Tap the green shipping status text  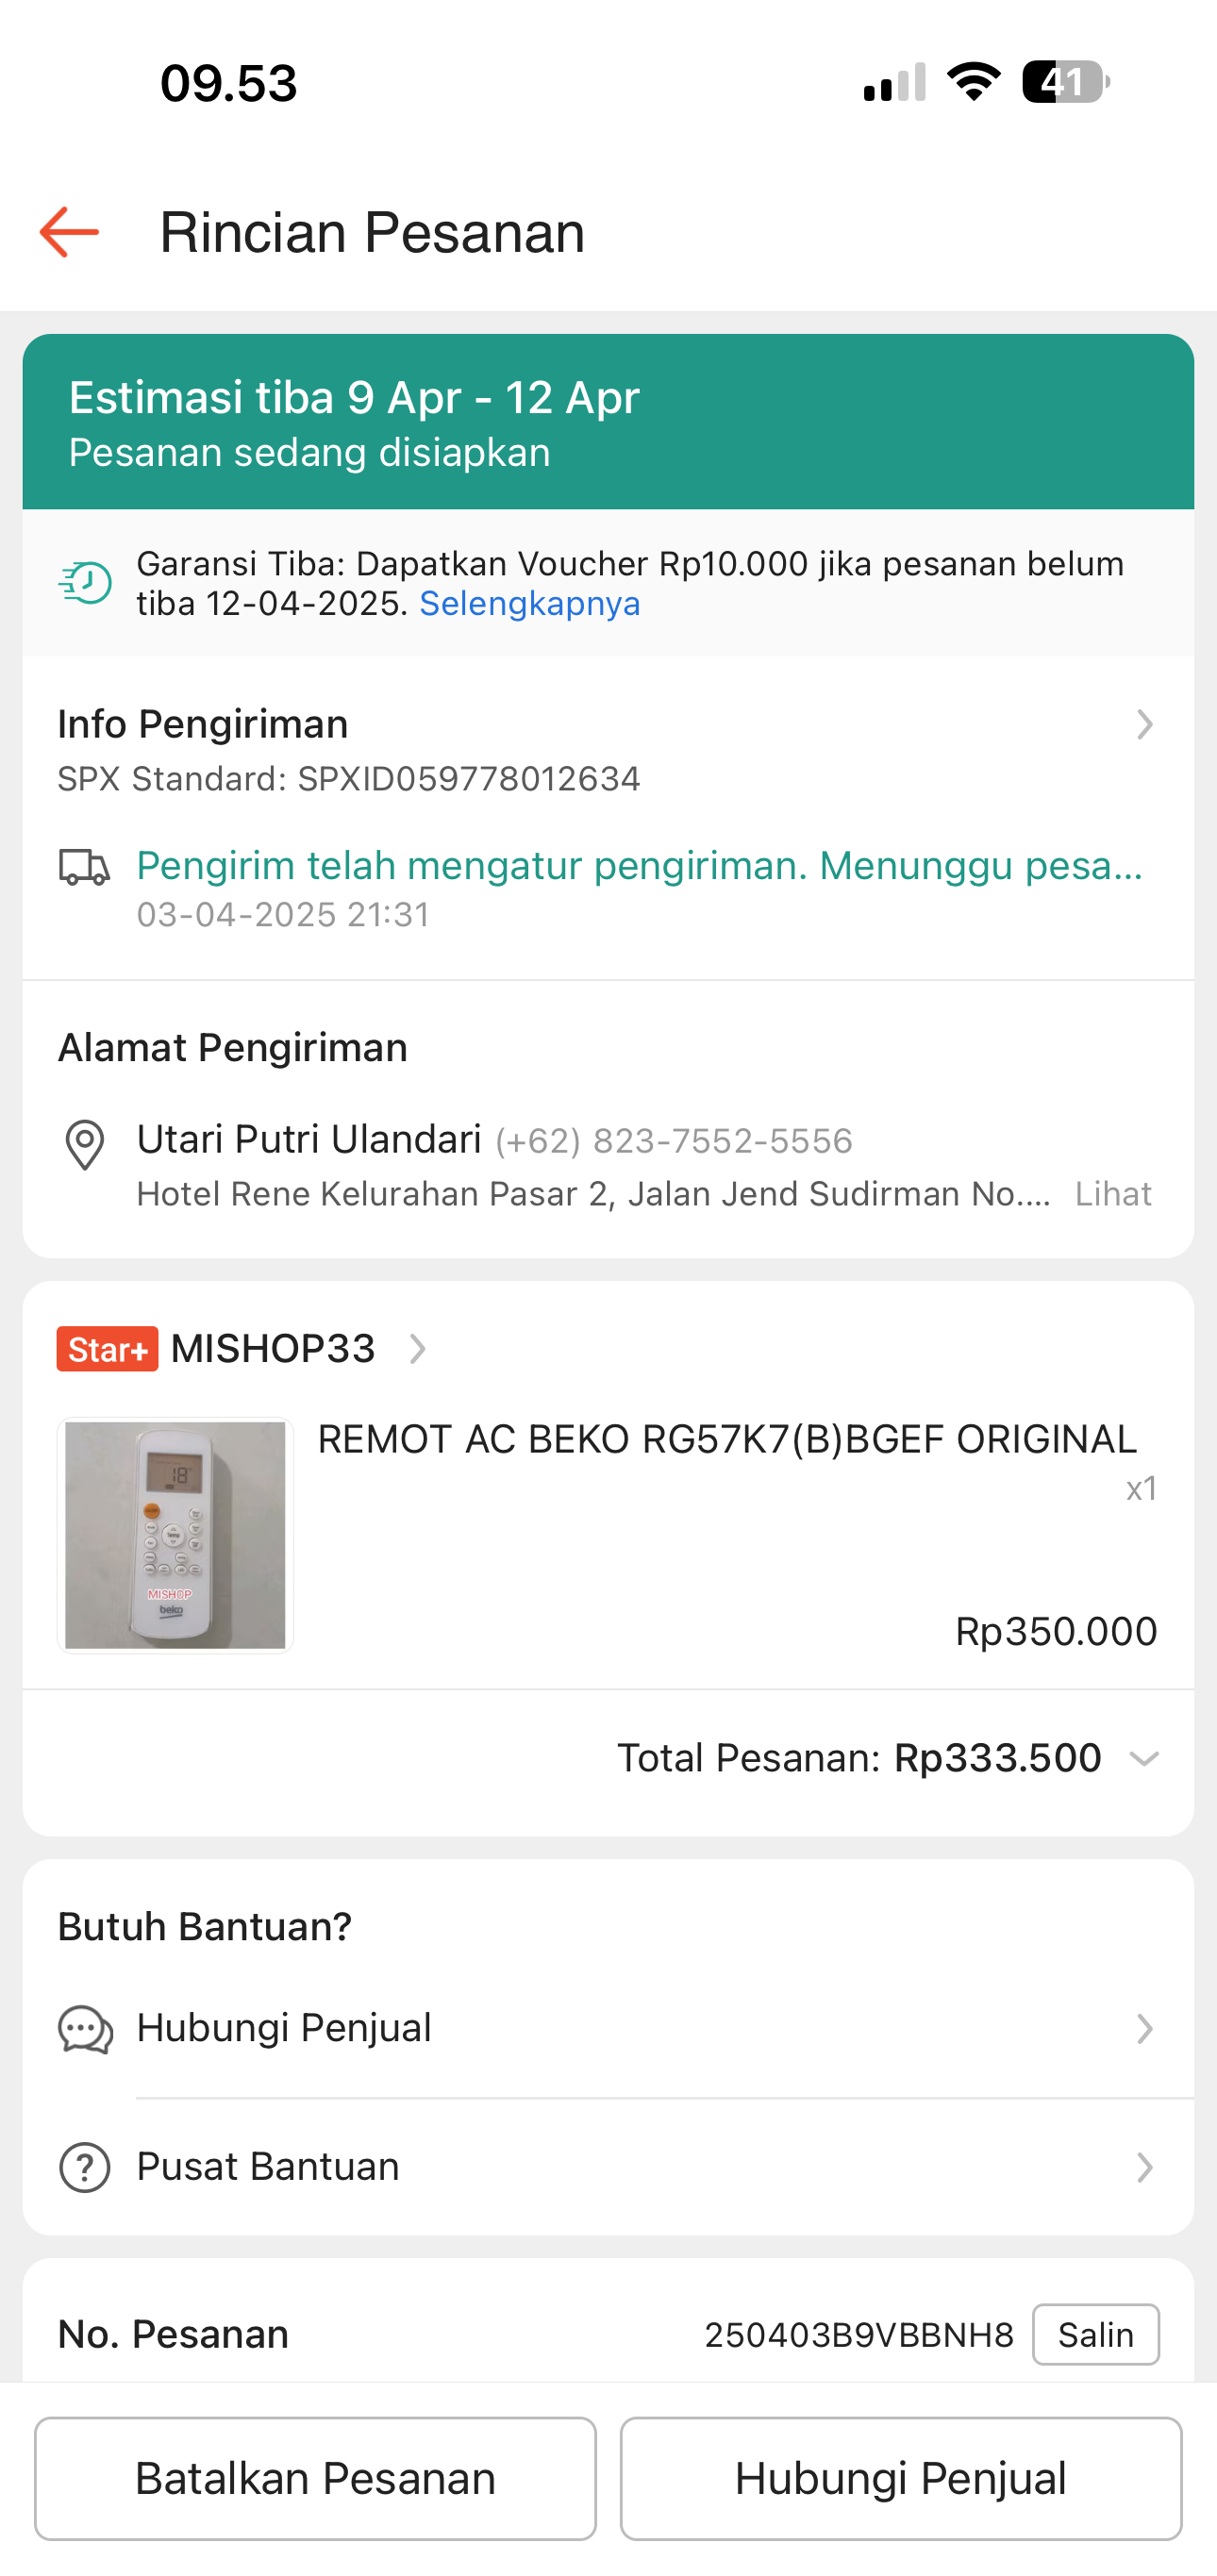tap(639, 866)
